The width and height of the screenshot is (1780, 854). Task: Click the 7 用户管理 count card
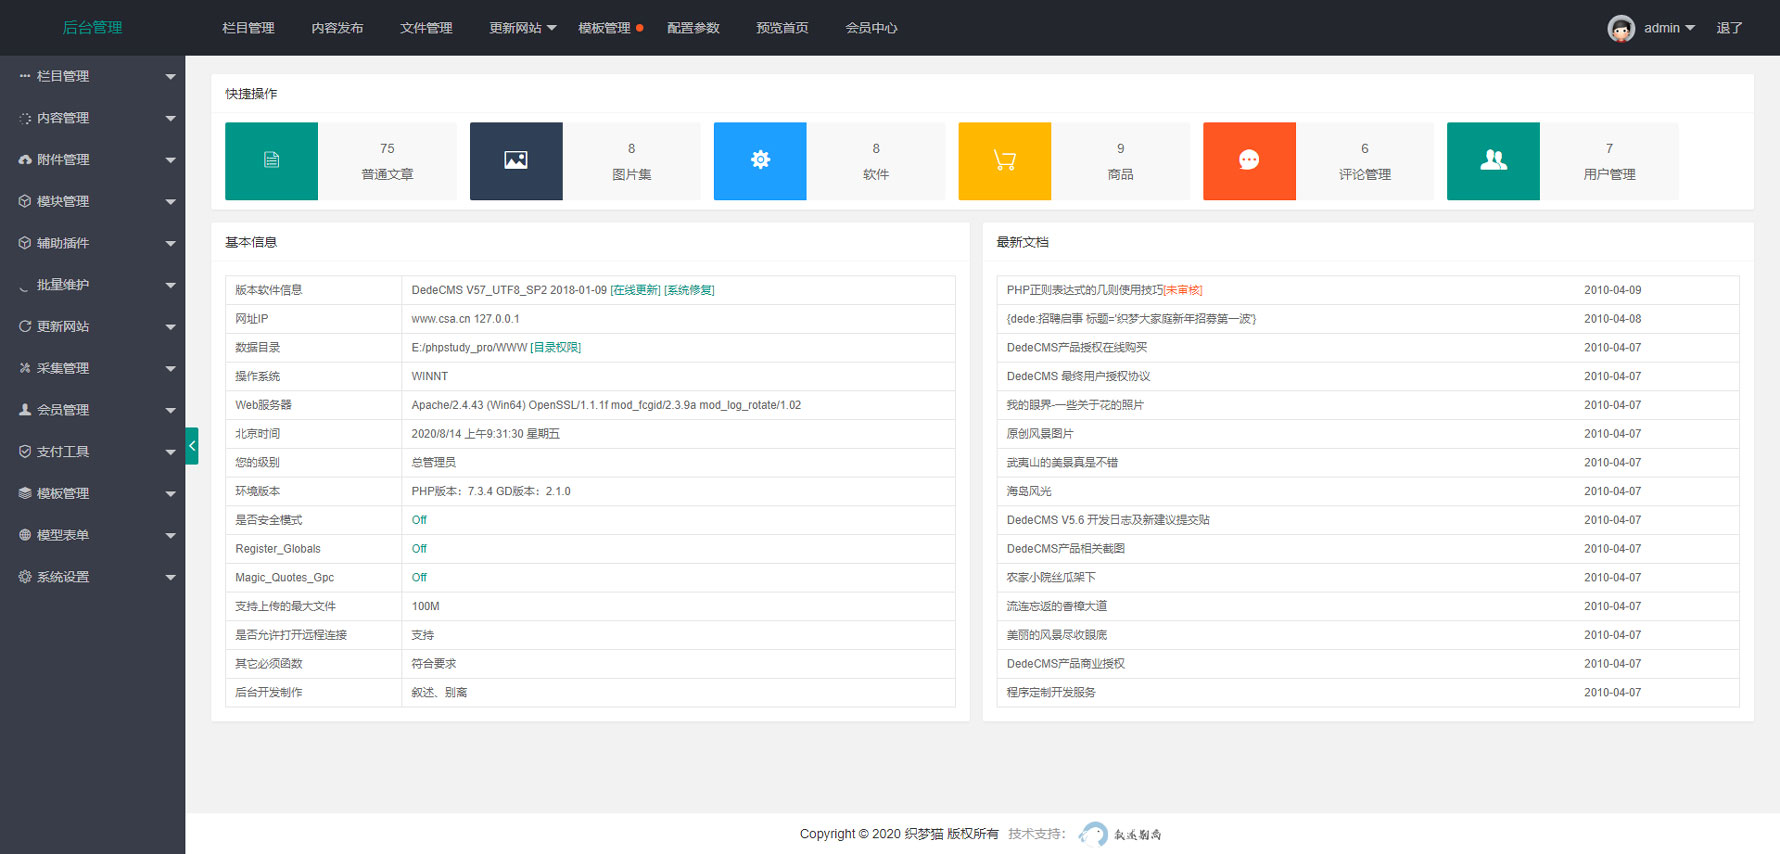1609,161
